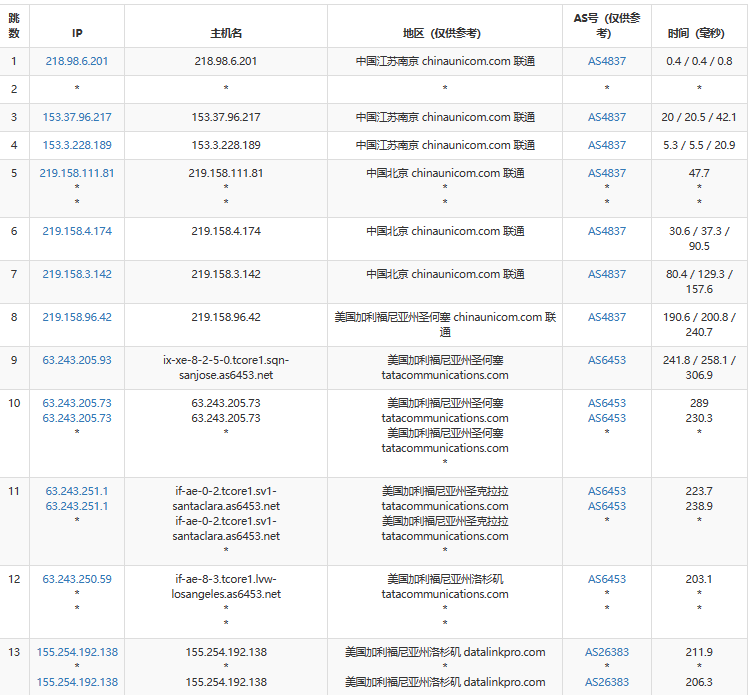Select time value '20 / 20.5 / 42.1'
Viewport: 750px width, 695px height.
[699, 117]
